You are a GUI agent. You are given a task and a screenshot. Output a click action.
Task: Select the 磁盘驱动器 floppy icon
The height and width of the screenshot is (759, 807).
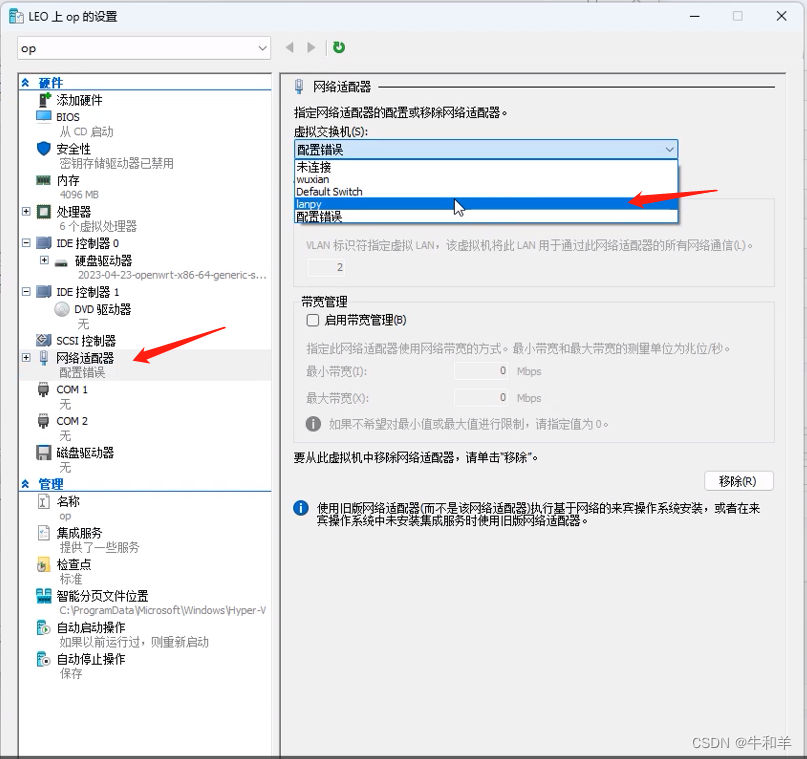[x=44, y=452]
